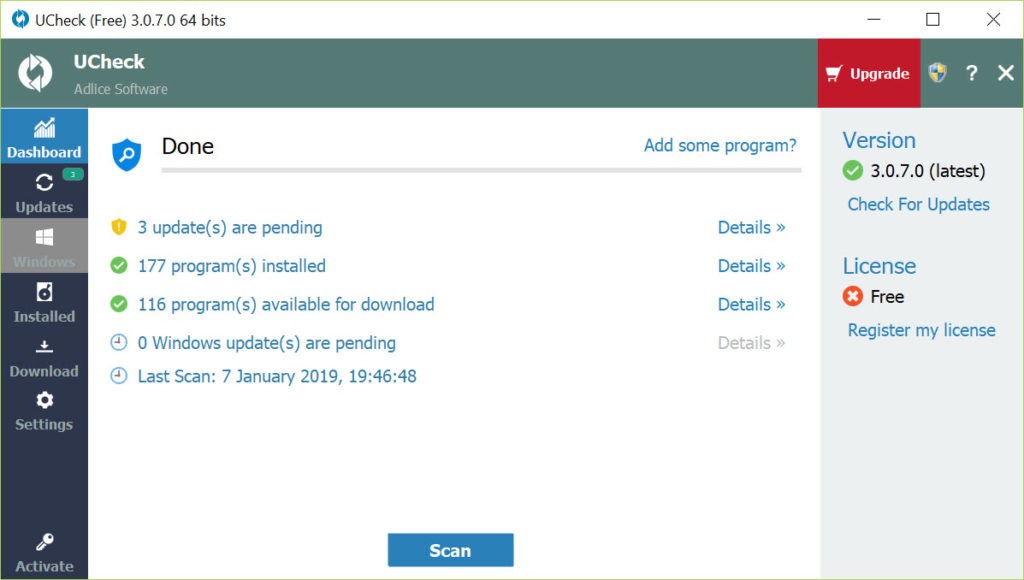Click green check next to version 3.0.7.0
The image size is (1024, 580).
pyautogui.click(x=852, y=170)
